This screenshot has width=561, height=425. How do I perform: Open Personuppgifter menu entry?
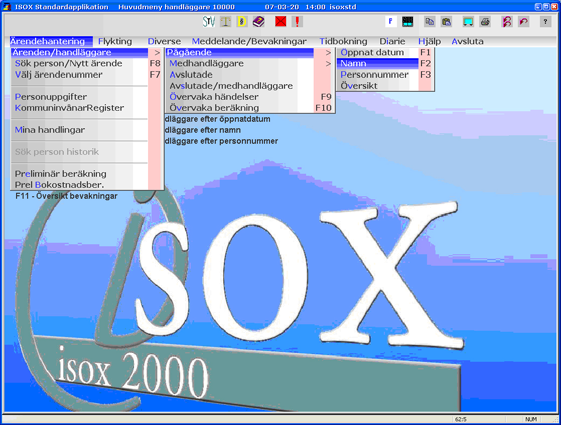[87, 97]
